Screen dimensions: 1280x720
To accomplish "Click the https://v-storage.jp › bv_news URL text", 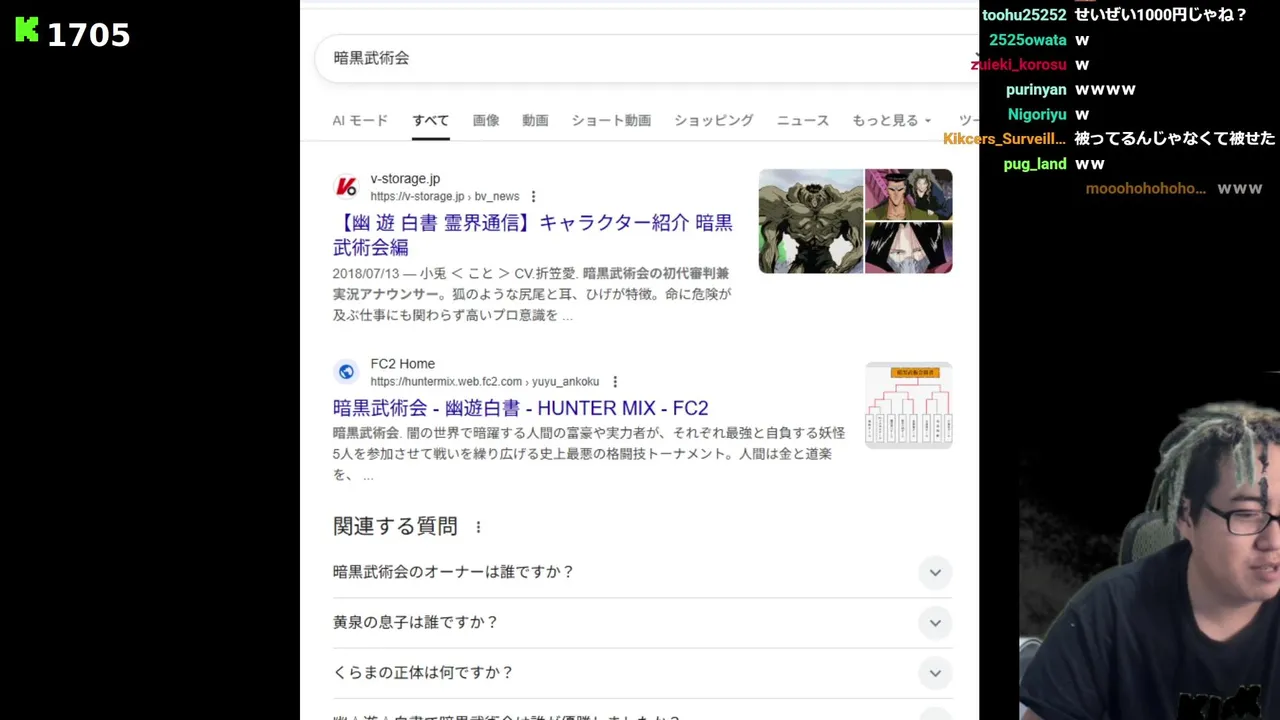I will coord(445,197).
